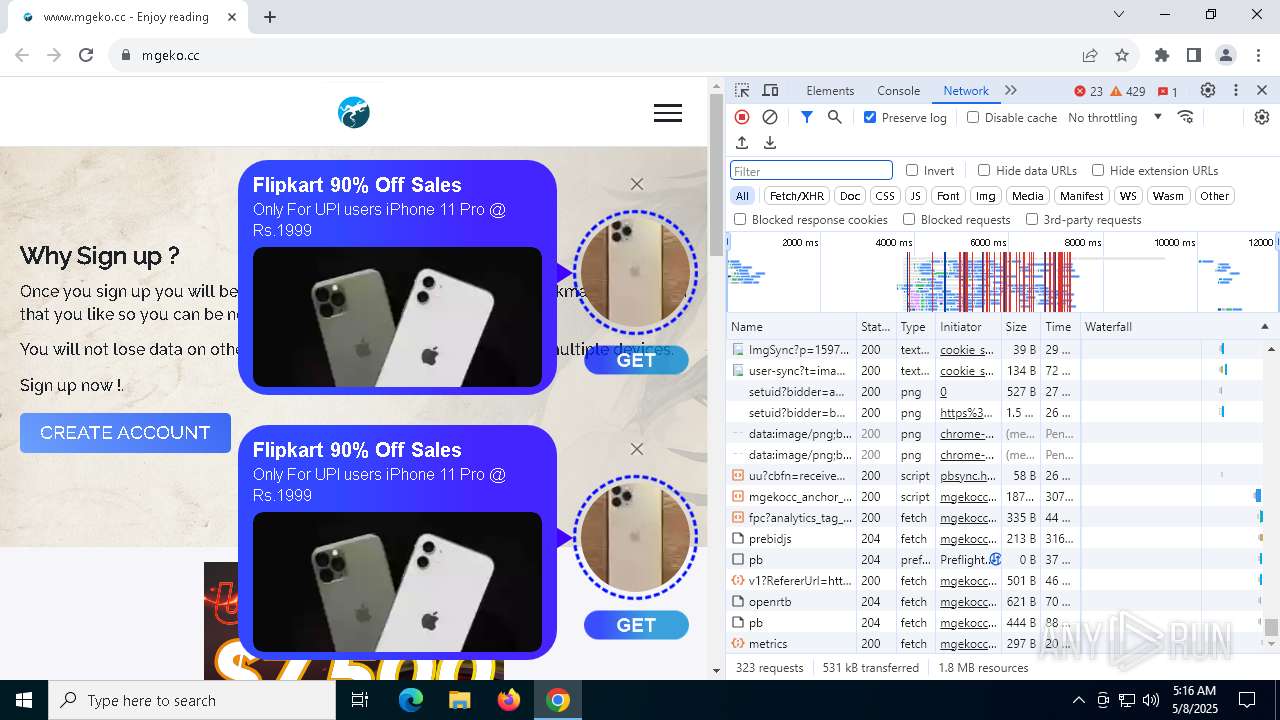
Task: Open Chrome tab search chevron
Action: pyautogui.click(x=1119, y=14)
